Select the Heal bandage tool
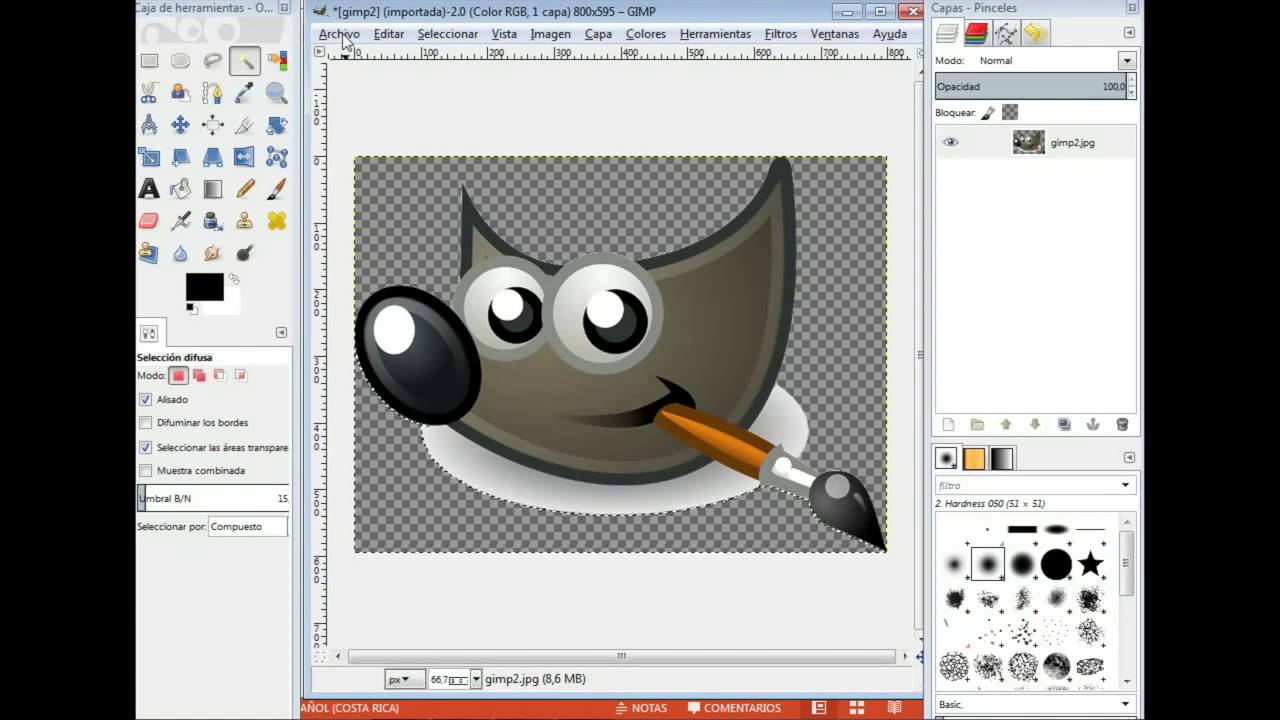 pos(277,221)
